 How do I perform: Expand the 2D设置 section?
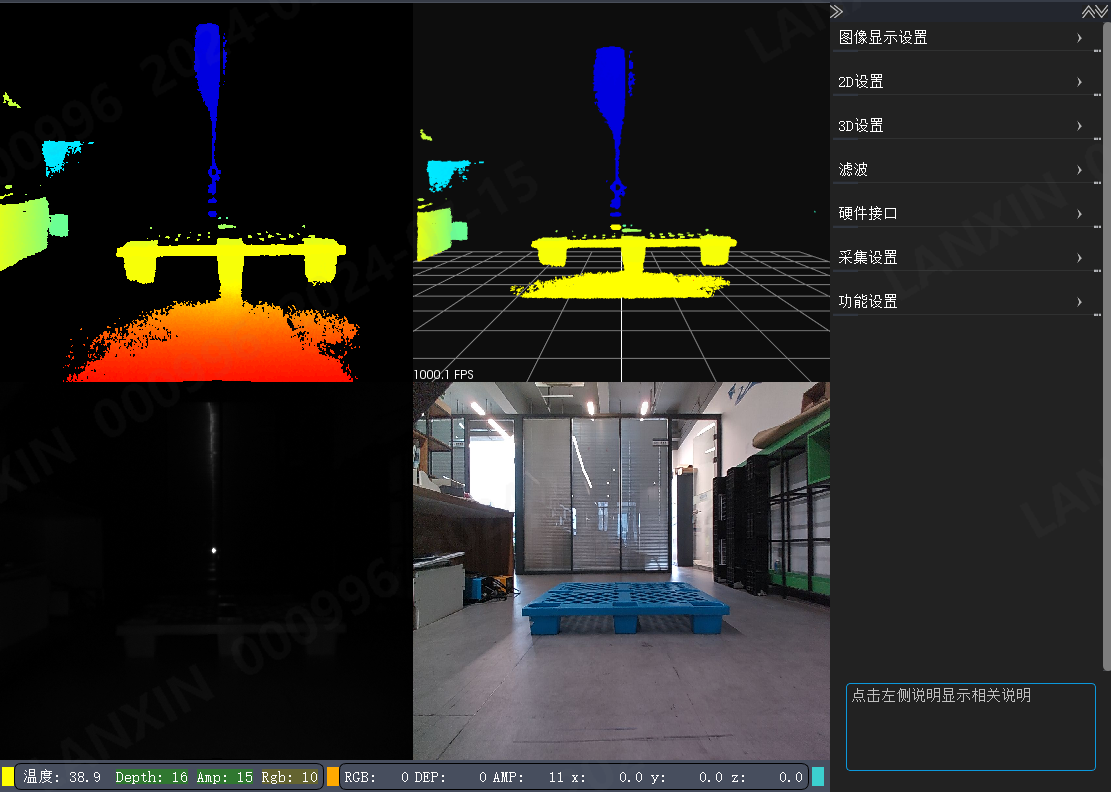click(966, 81)
